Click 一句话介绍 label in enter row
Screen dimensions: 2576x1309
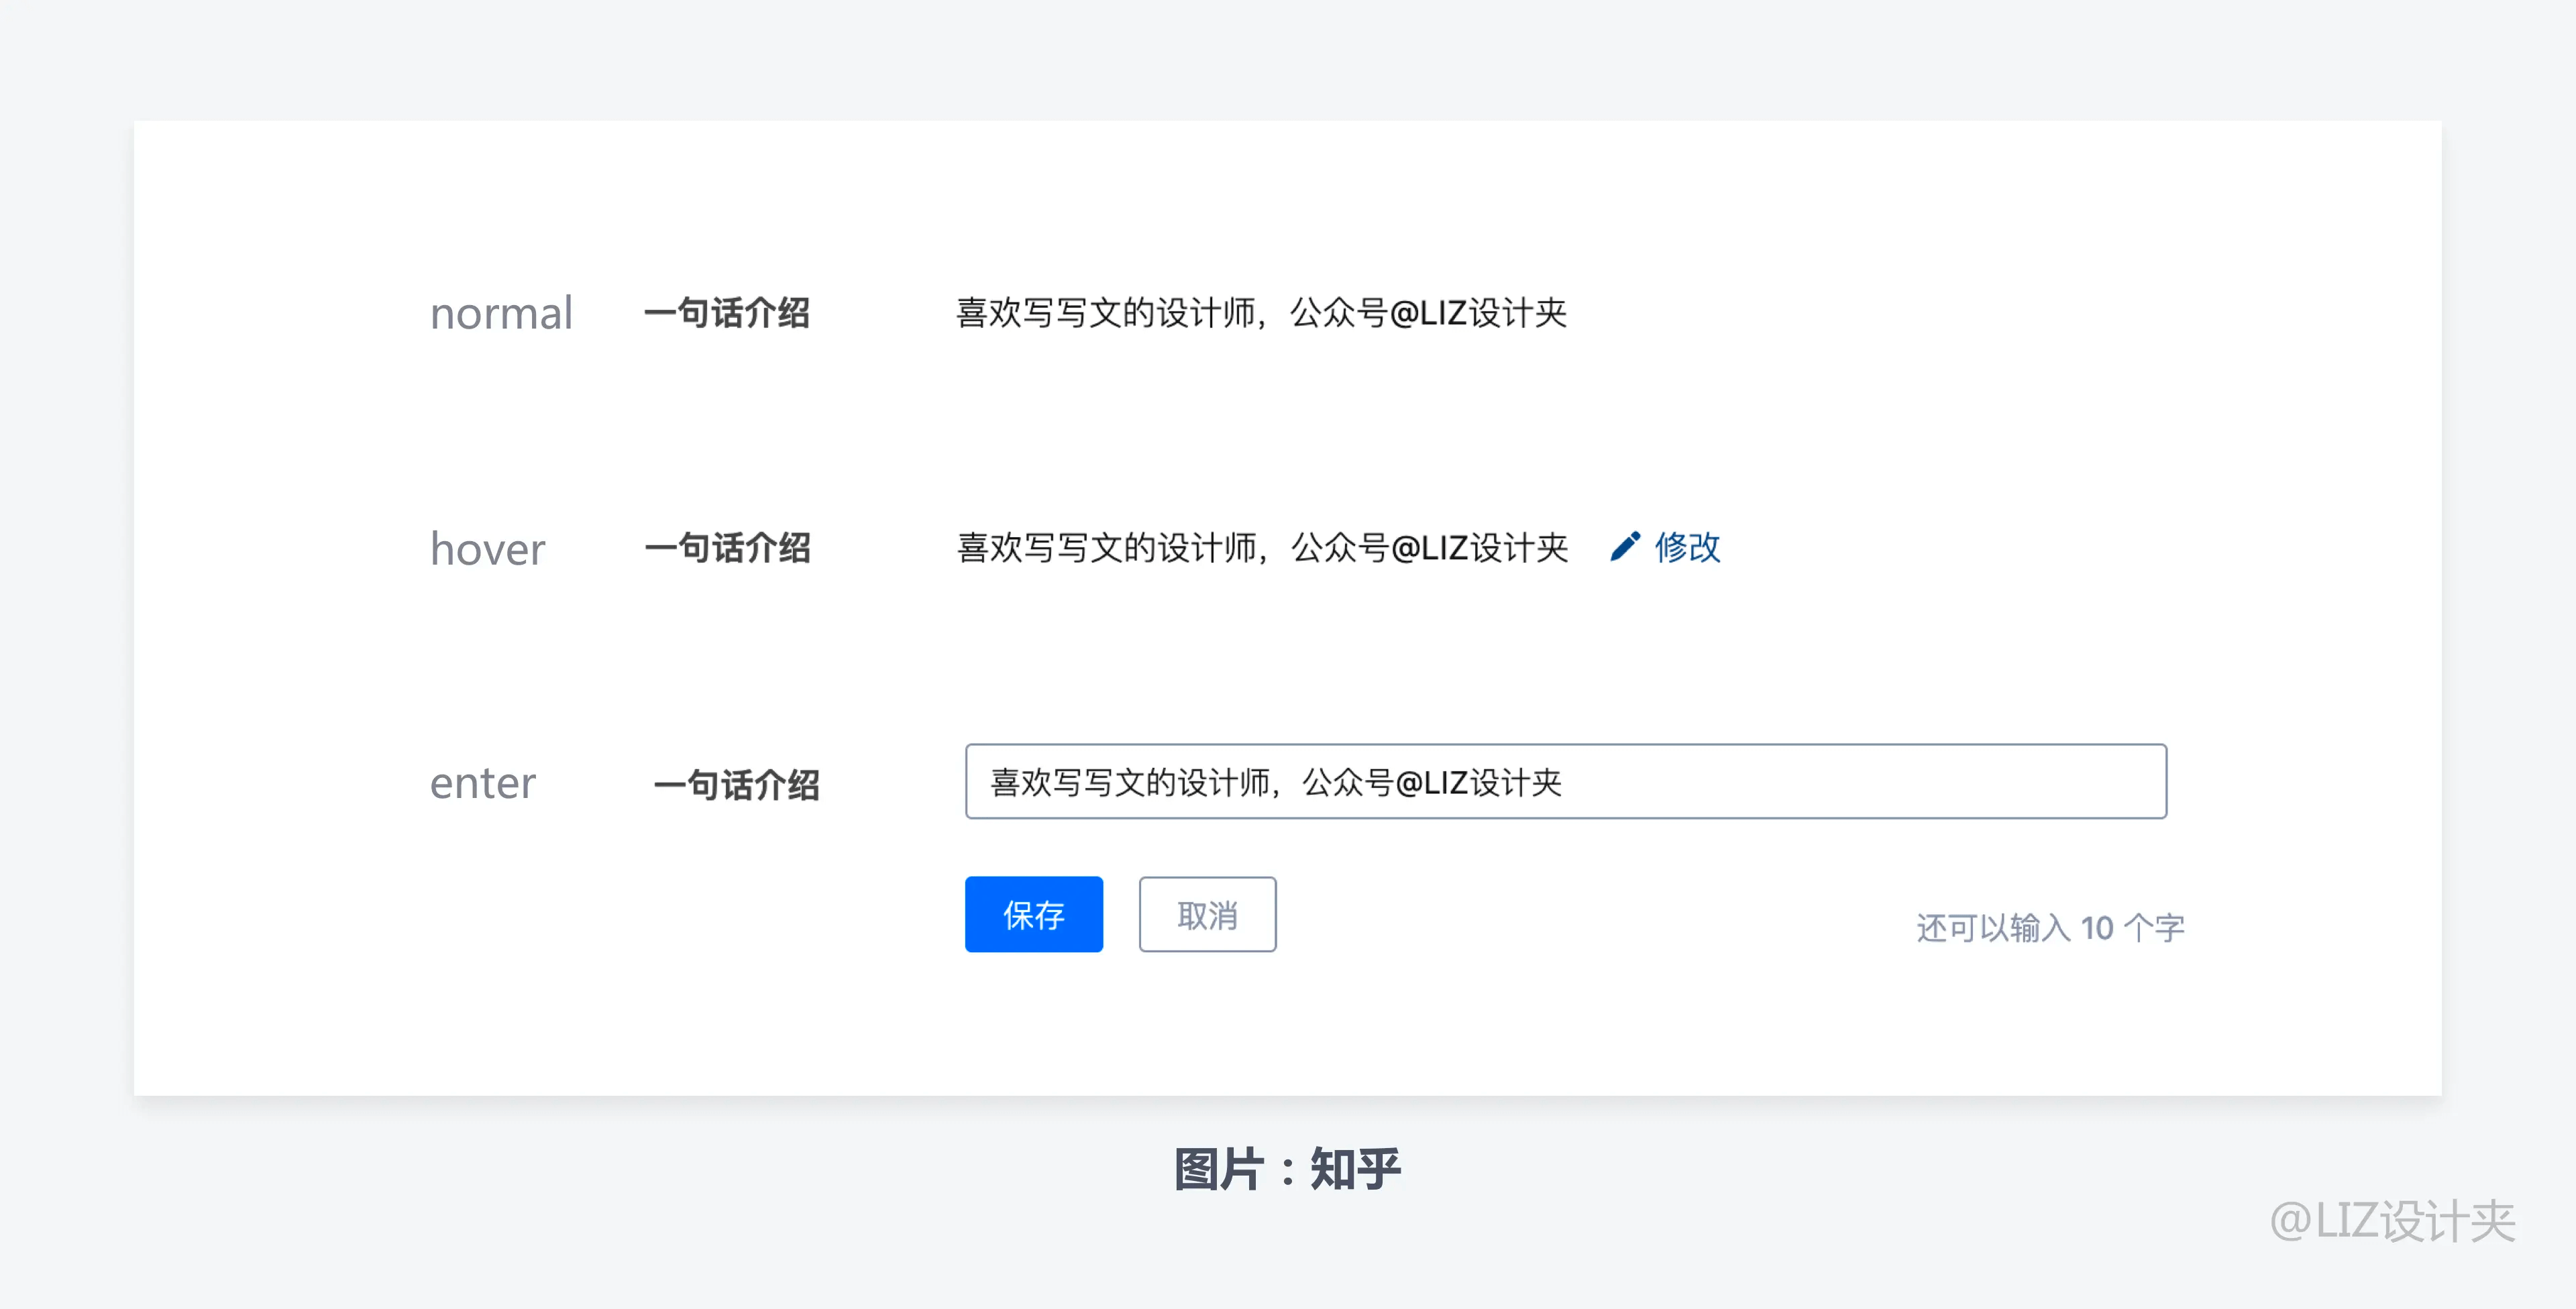coord(736,785)
